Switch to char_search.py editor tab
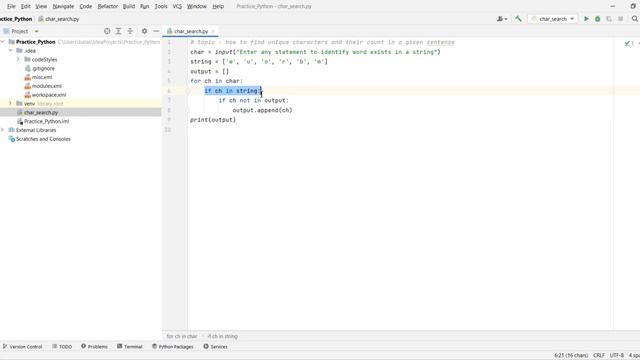The width and height of the screenshot is (640, 360). click(x=191, y=31)
